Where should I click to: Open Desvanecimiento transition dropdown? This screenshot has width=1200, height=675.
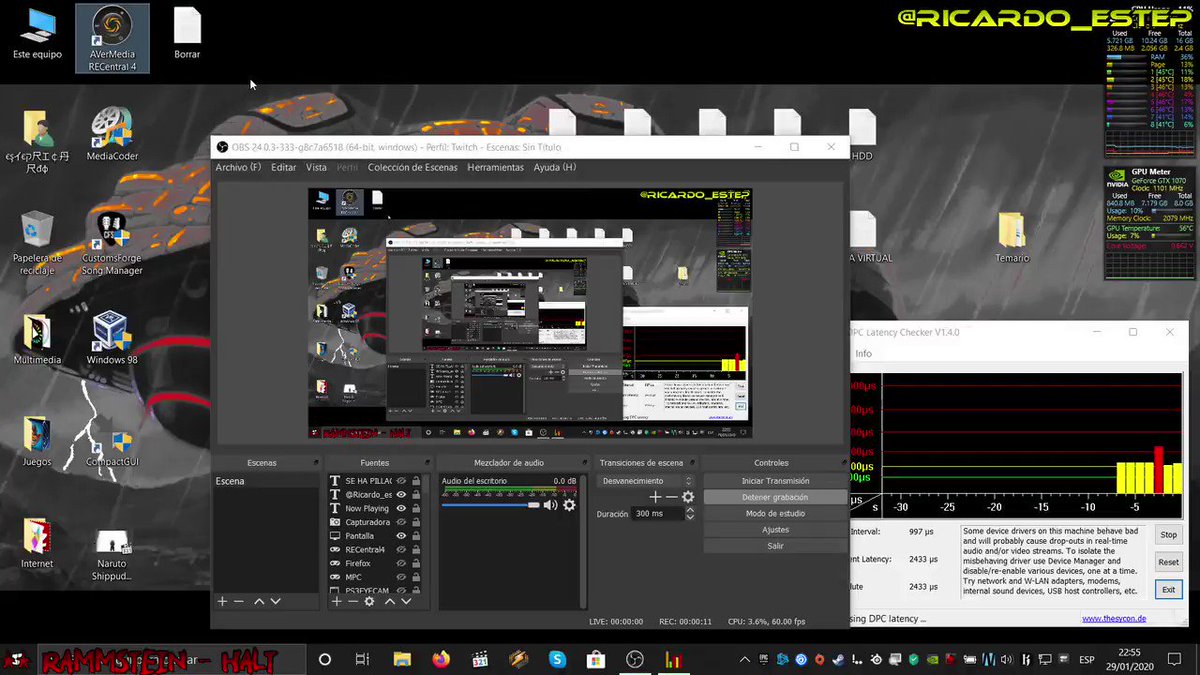click(646, 481)
